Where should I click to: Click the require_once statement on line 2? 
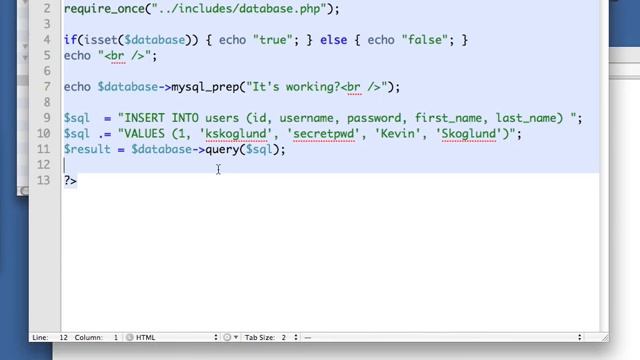click(x=202, y=9)
